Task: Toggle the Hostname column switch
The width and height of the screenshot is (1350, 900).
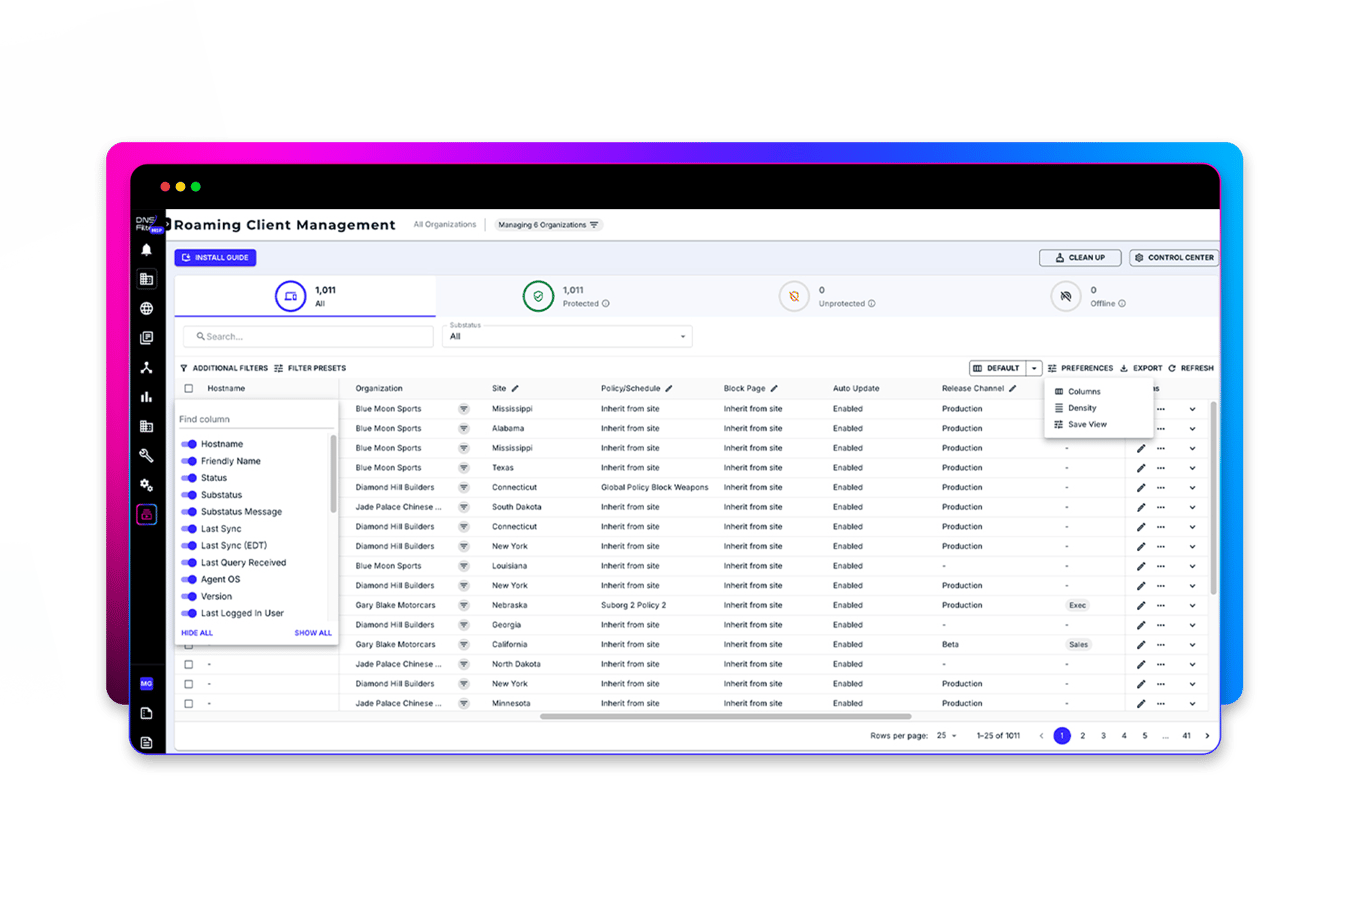Action: tap(189, 444)
